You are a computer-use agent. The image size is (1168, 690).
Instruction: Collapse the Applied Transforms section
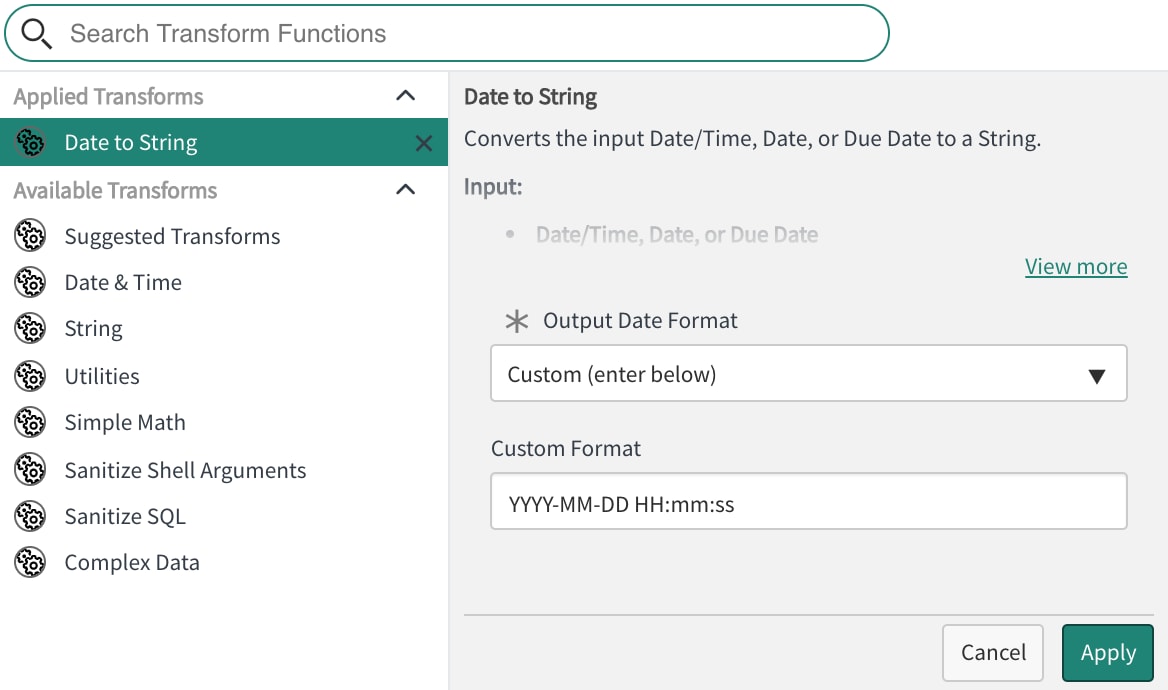coord(405,95)
